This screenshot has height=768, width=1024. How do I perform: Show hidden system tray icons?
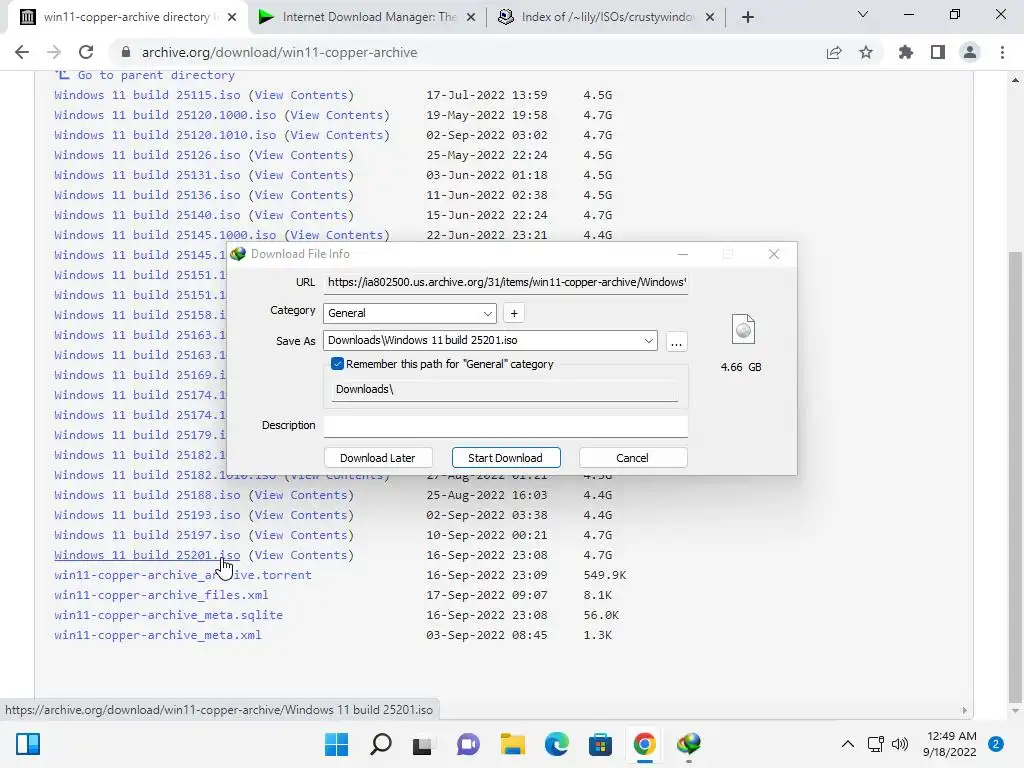coord(848,744)
